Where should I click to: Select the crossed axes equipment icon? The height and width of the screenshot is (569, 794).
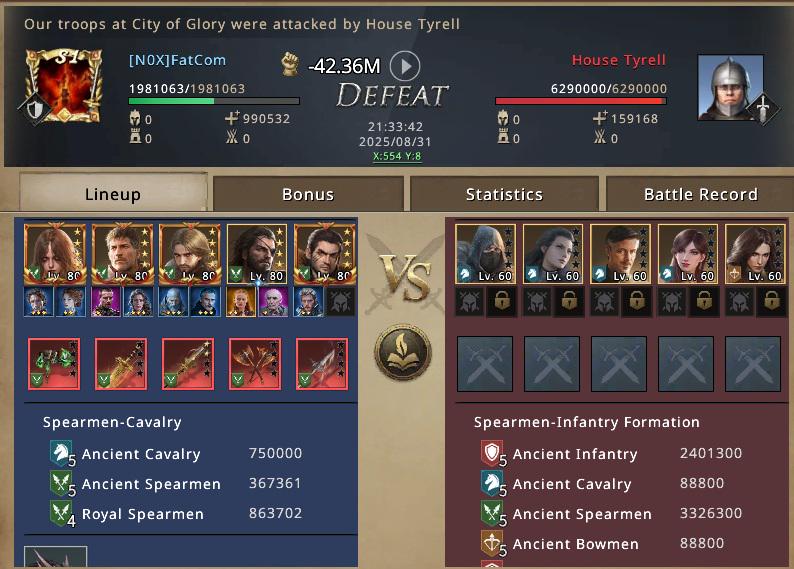tap(255, 364)
